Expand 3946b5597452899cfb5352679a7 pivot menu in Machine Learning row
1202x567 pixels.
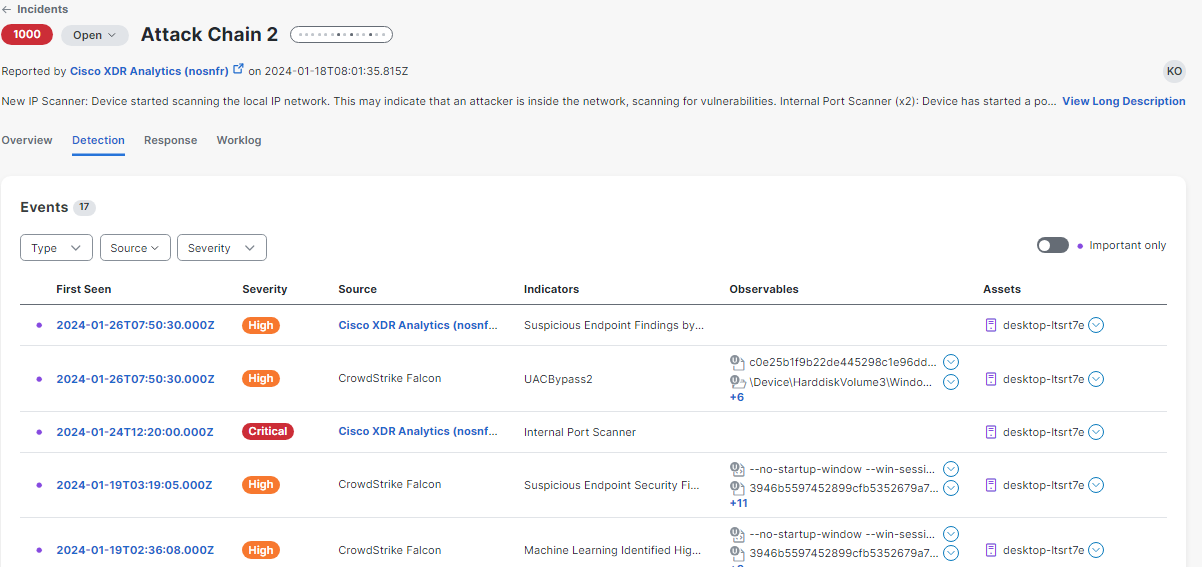[x=951, y=553]
